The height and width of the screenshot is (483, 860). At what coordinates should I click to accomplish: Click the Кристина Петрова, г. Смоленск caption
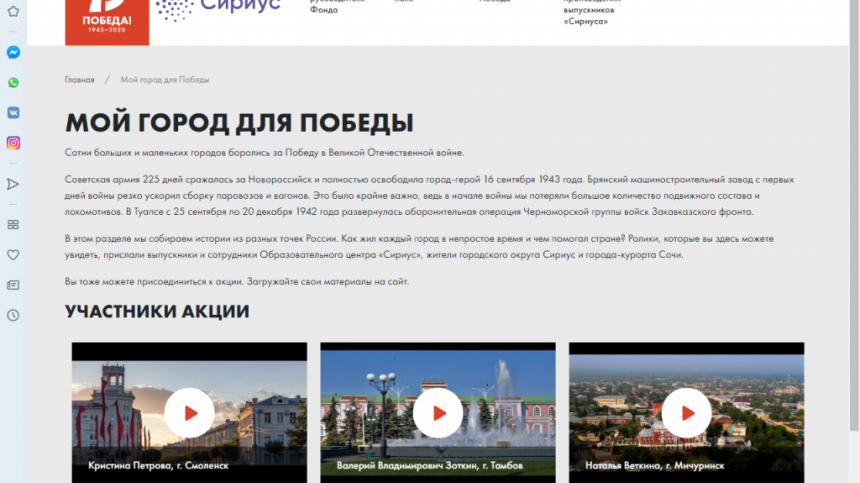coord(158,465)
